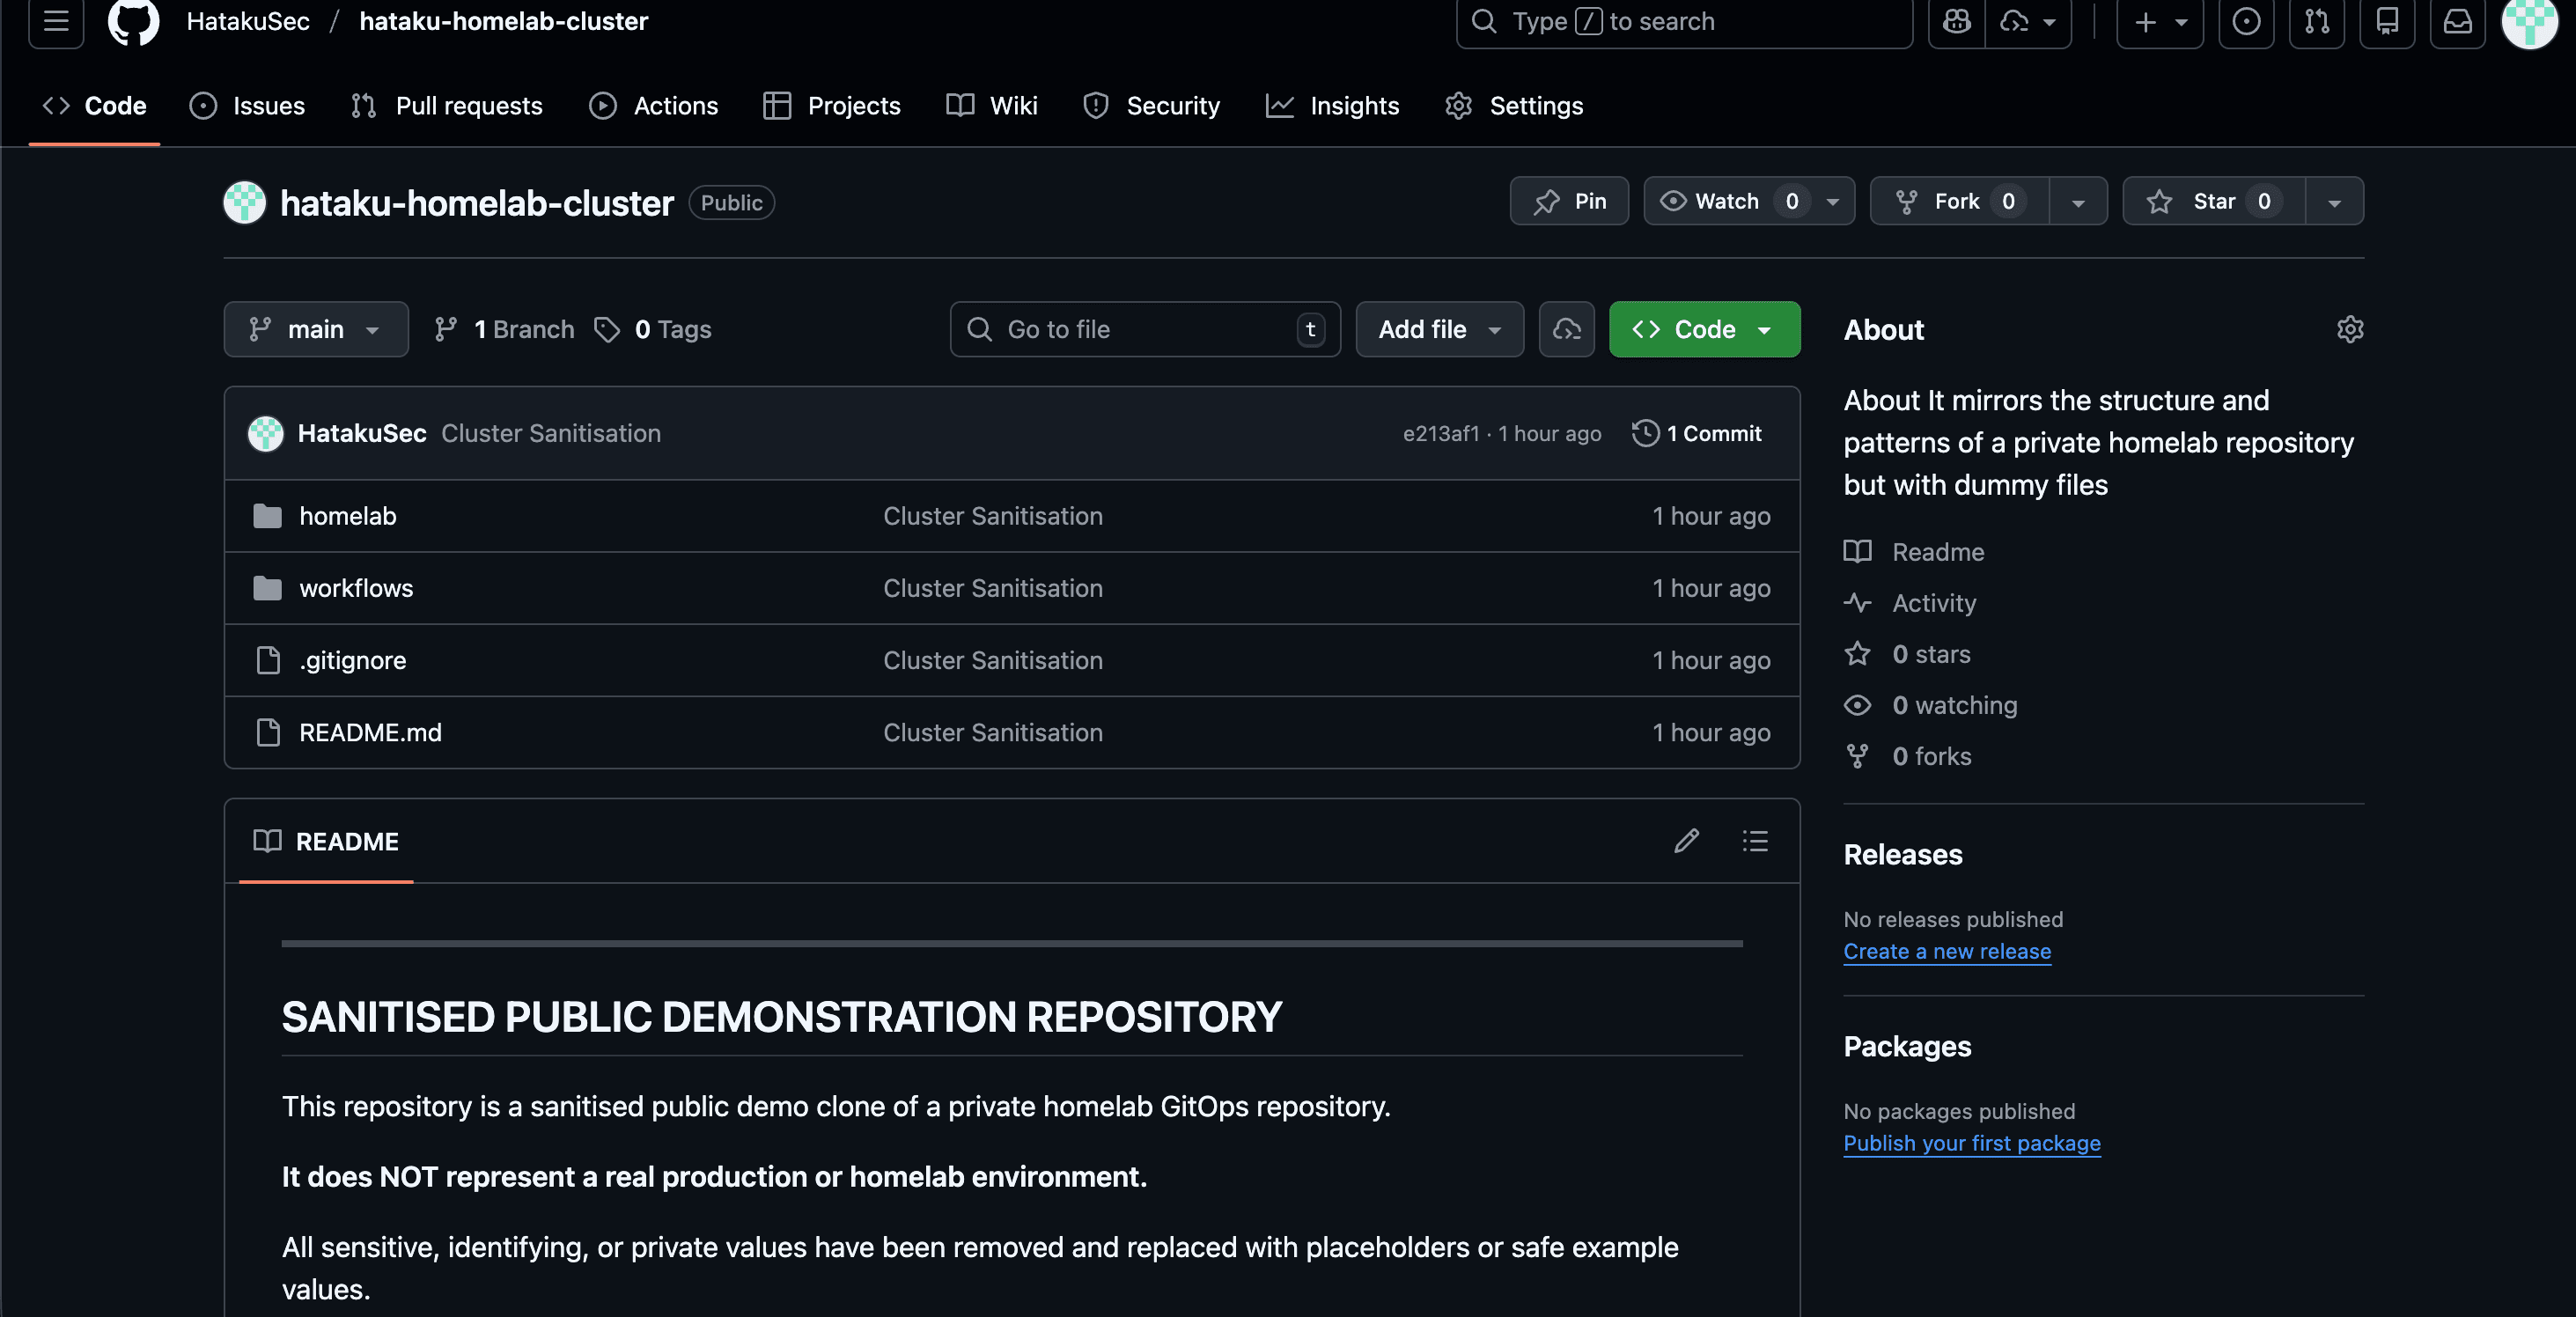This screenshot has width=2576, height=1317.
Task: Open About settings gear icon
Action: point(2349,329)
